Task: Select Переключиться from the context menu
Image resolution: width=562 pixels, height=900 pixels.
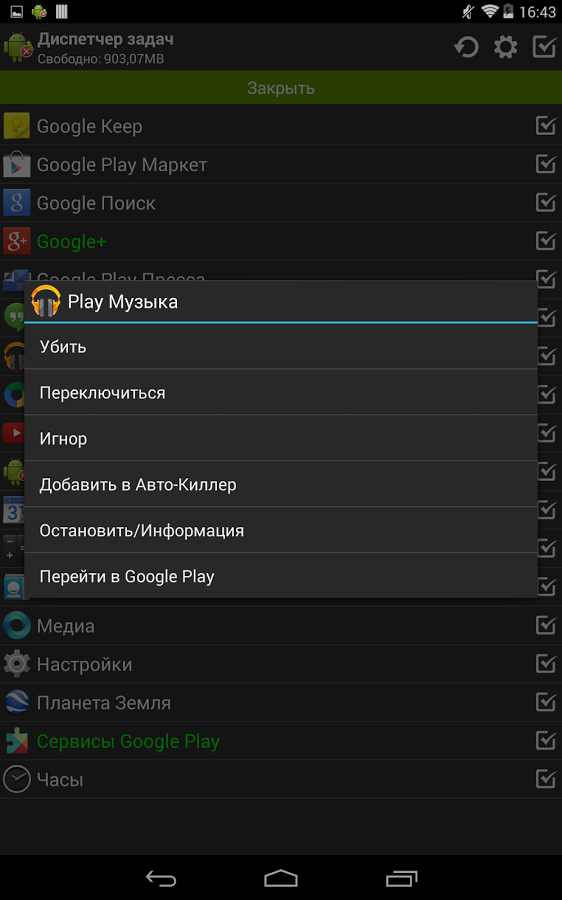Action: (x=281, y=393)
